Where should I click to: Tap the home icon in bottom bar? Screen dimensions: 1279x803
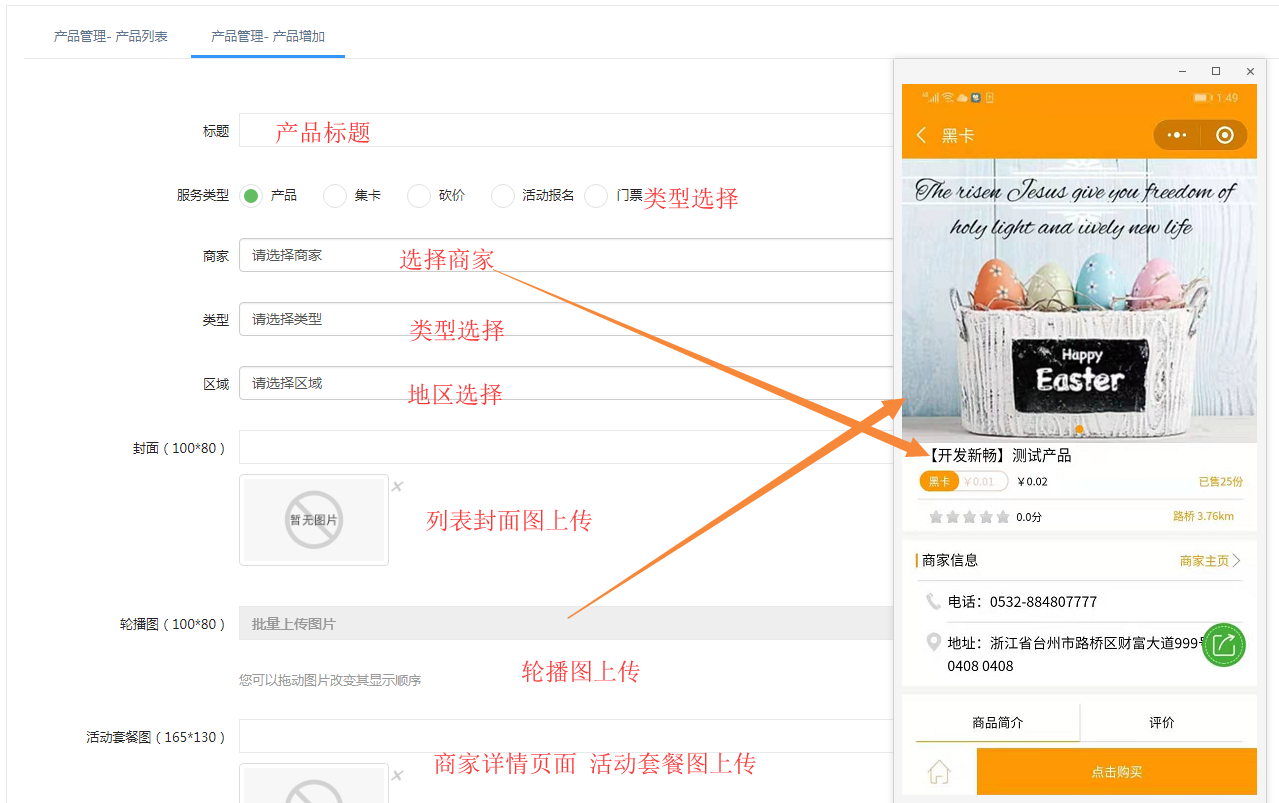(x=938, y=772)
